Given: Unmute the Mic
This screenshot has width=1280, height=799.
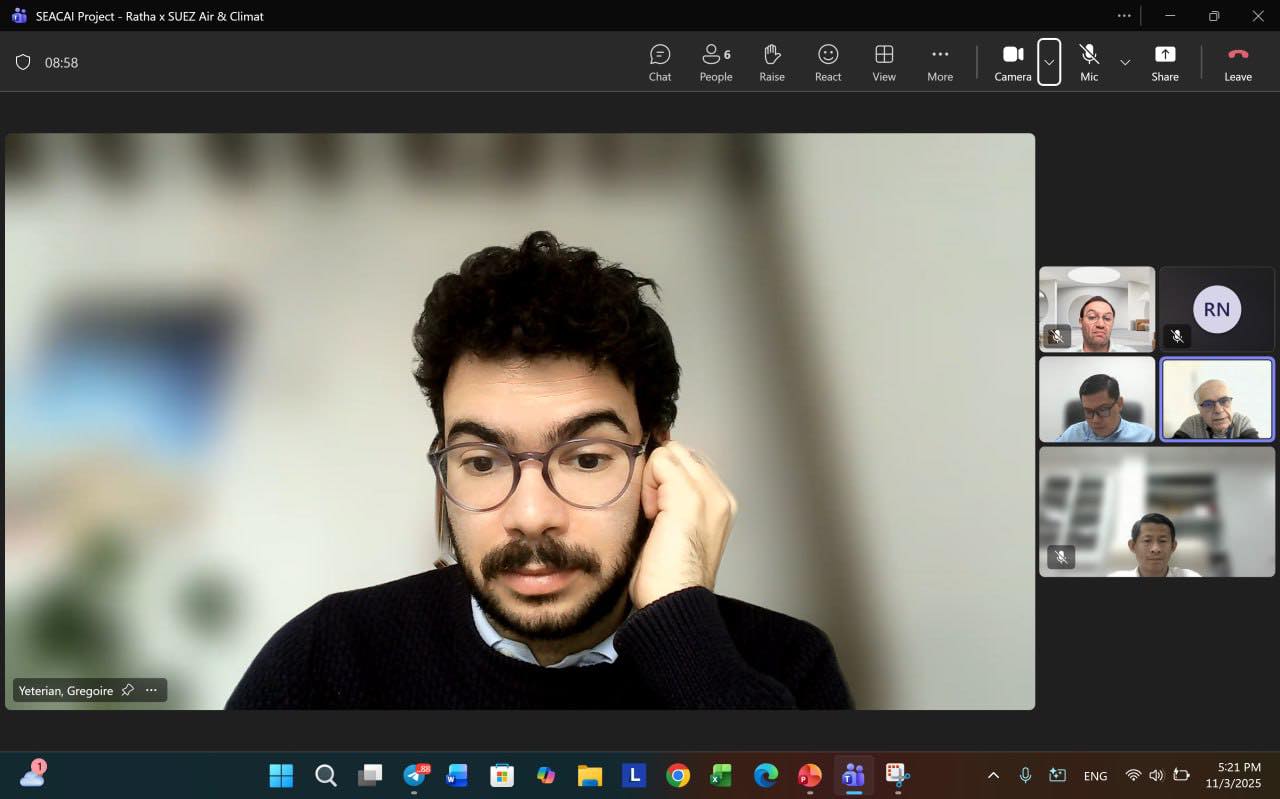Looking at the screenshot, I should point(1089,62).
